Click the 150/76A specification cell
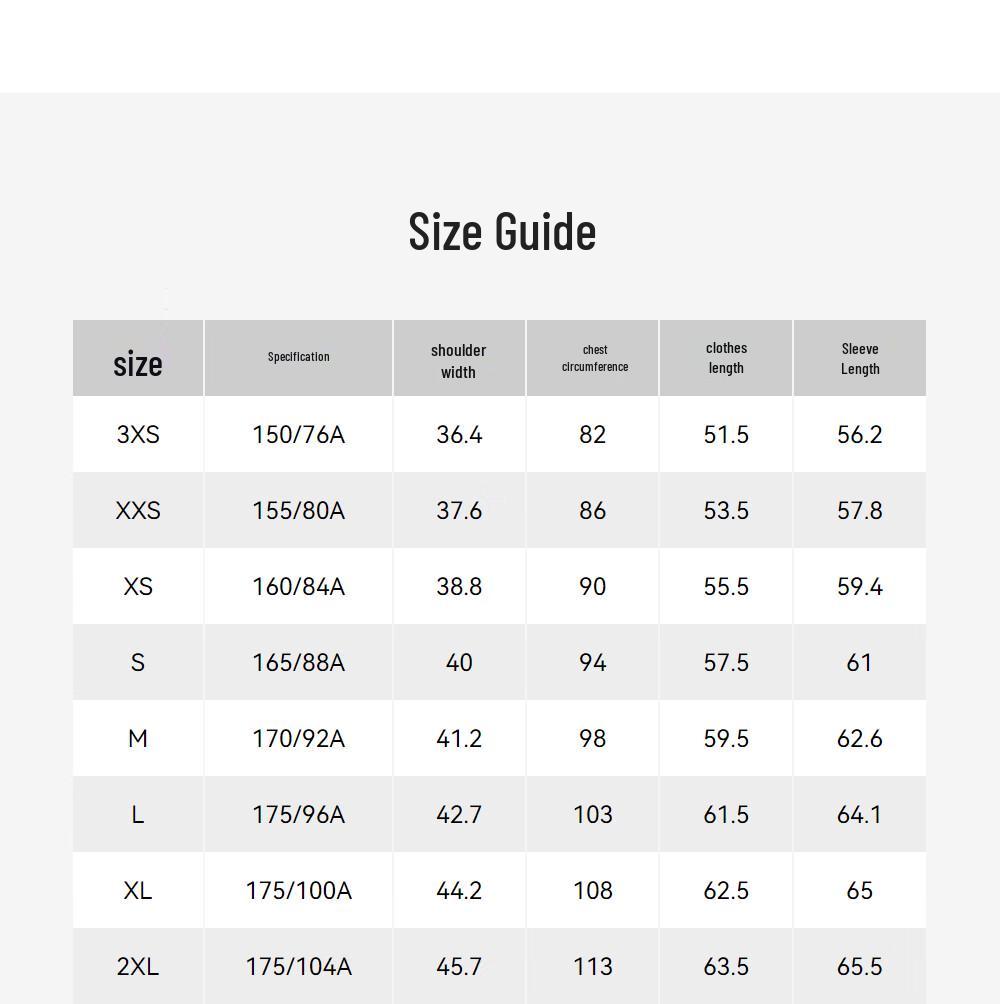Image resolution: width=1000 pixels, height=1004 pixels. (x=298, y=435)
